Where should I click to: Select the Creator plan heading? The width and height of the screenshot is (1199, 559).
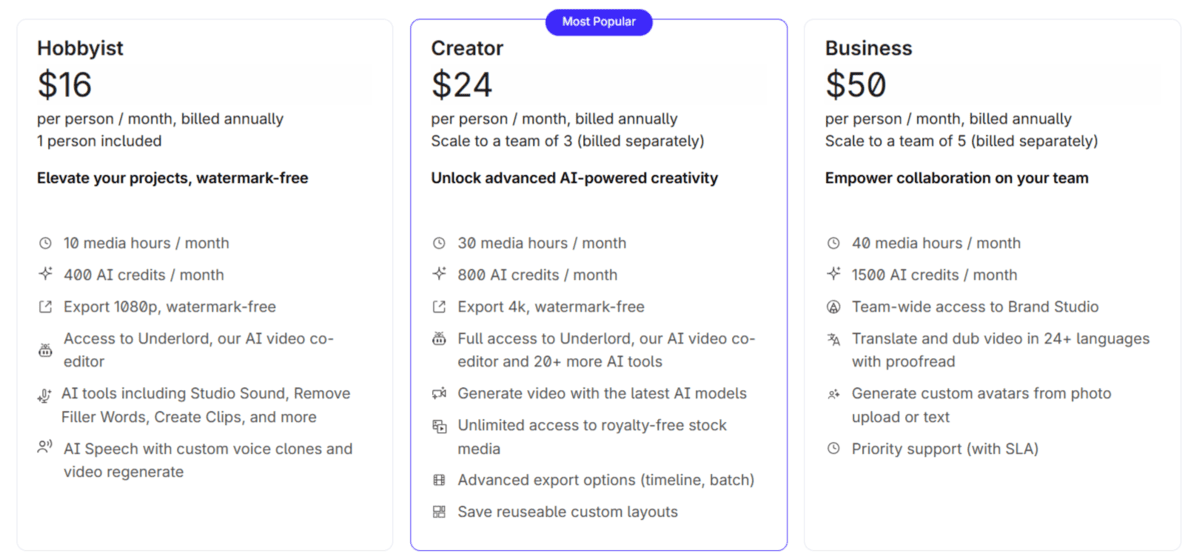coord(467,48)
